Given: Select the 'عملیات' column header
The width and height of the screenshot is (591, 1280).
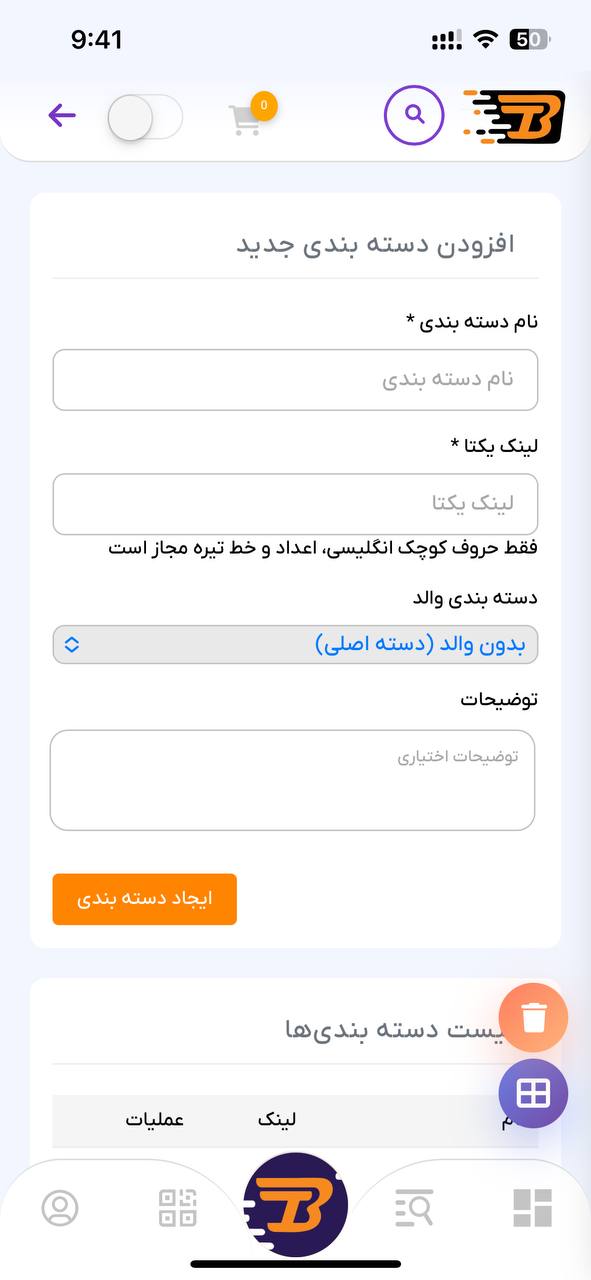Looking at the screenshot, I should click(155, 1120).
